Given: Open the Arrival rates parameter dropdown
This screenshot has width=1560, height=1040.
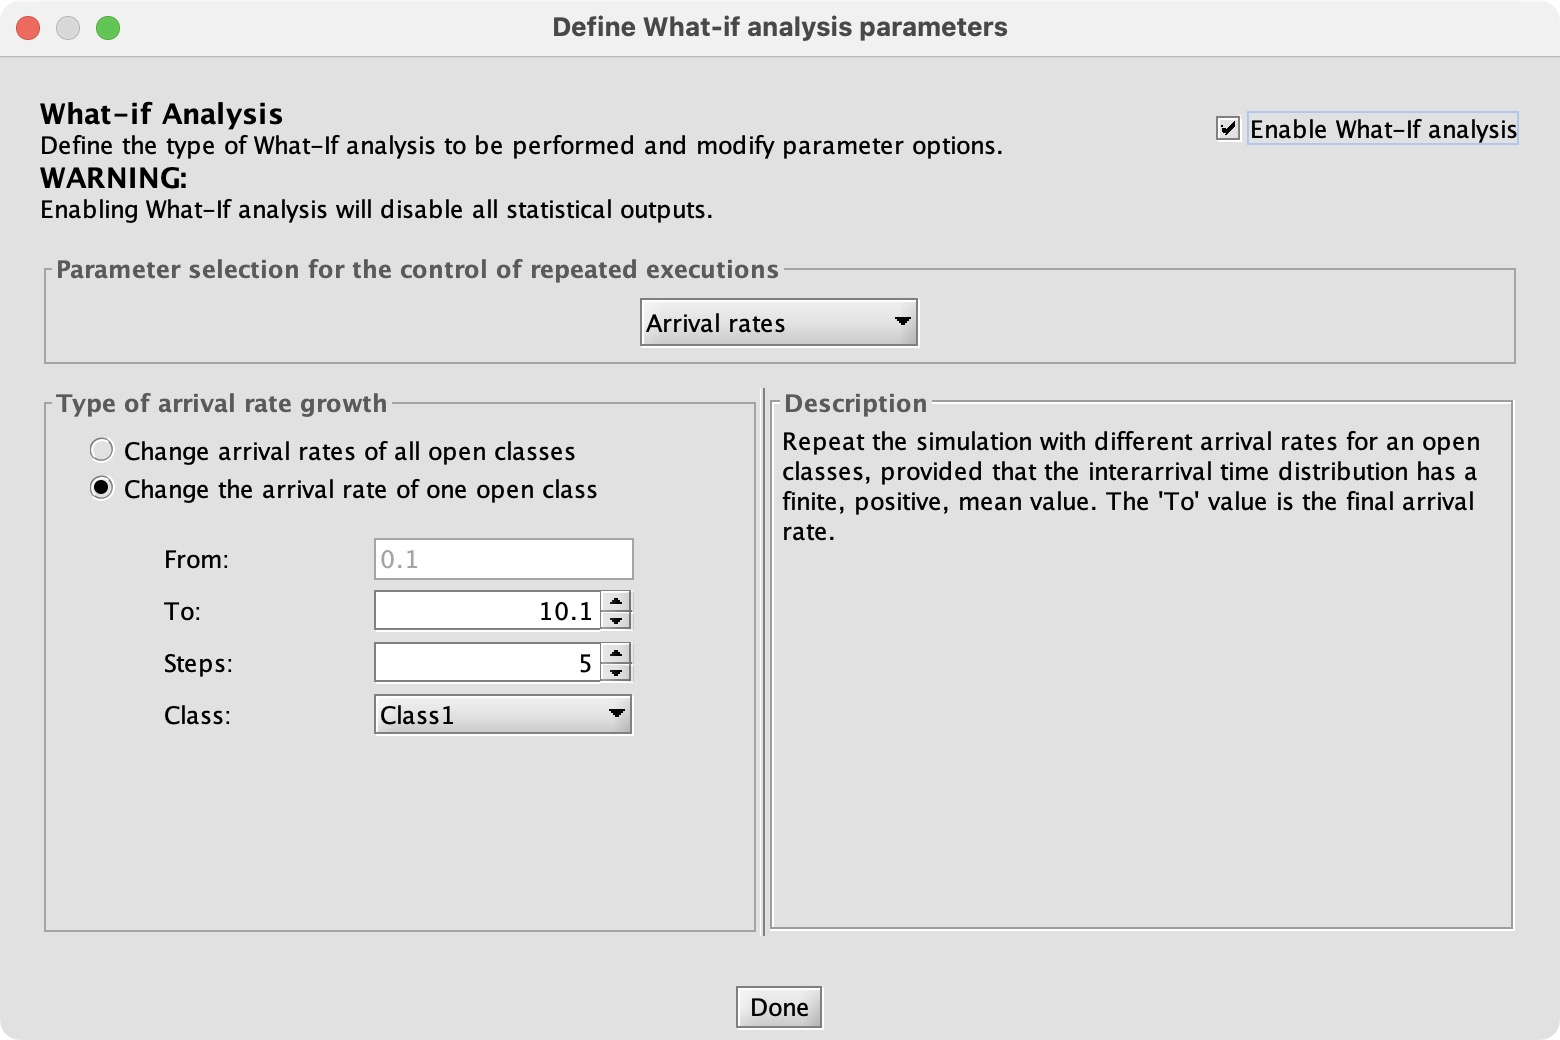Looking at the screenshot, I should pyautogui.click(x=779, y=323).
